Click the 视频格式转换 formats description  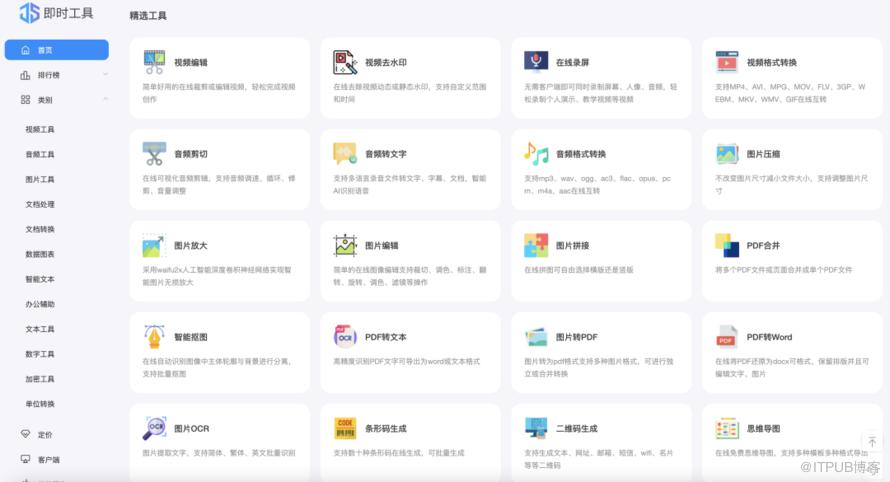(790, 93)
